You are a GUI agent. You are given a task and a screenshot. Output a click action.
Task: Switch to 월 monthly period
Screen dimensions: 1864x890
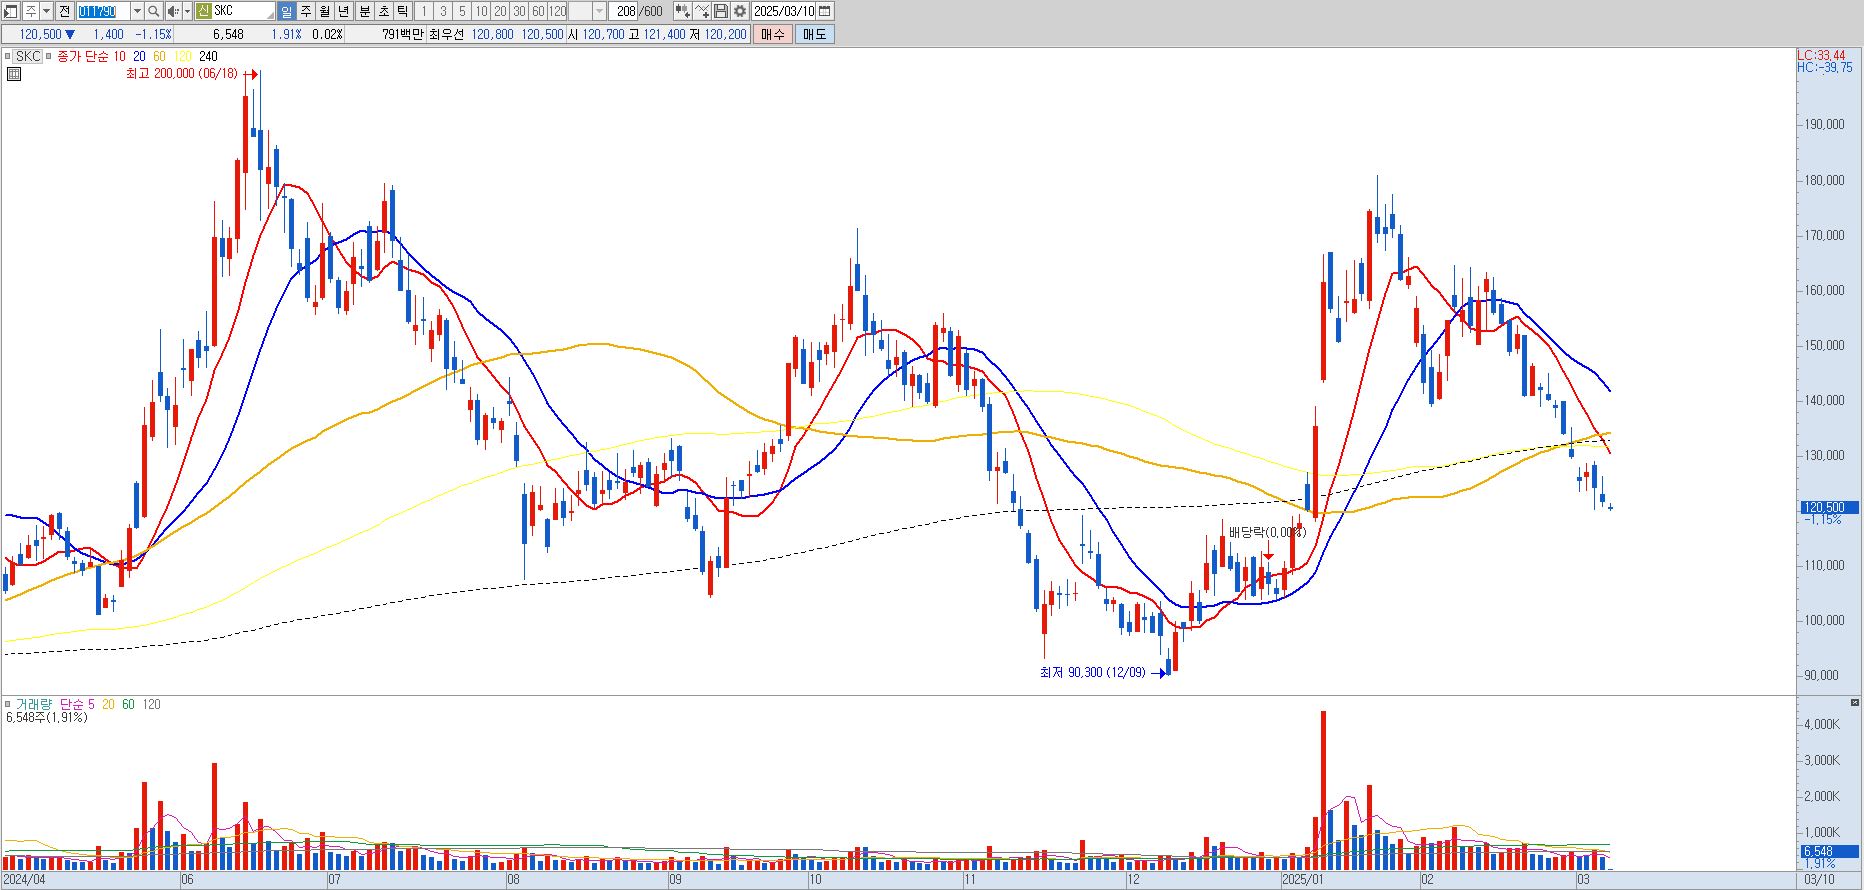pos(325,11)
